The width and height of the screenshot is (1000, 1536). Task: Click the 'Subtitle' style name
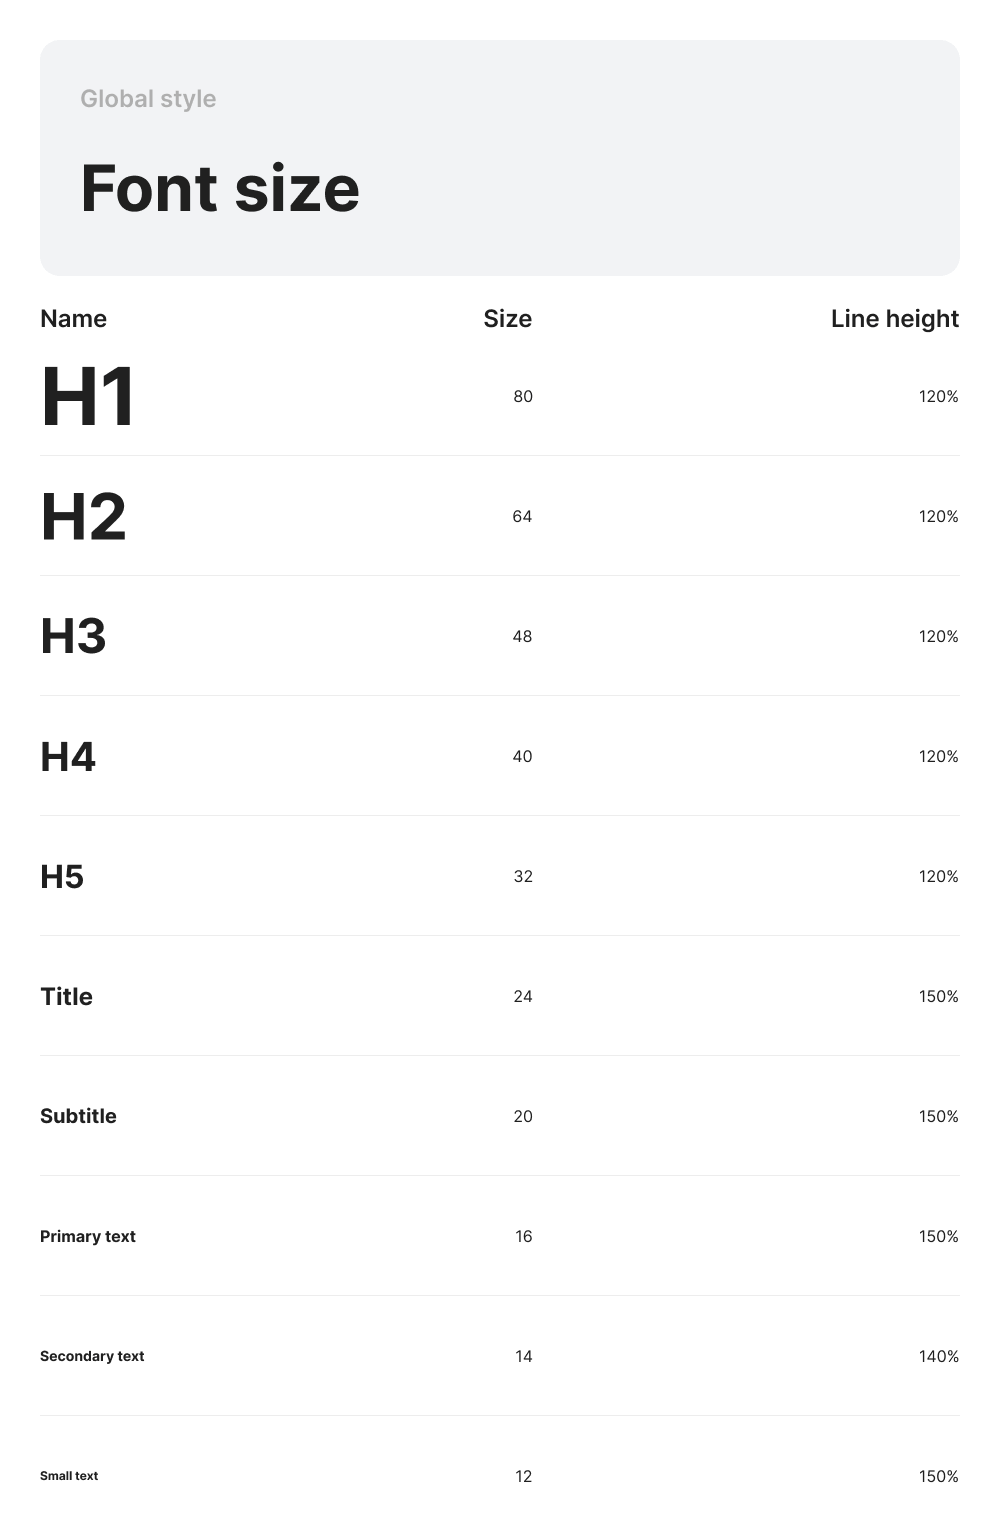click(x=78, y=1116)
